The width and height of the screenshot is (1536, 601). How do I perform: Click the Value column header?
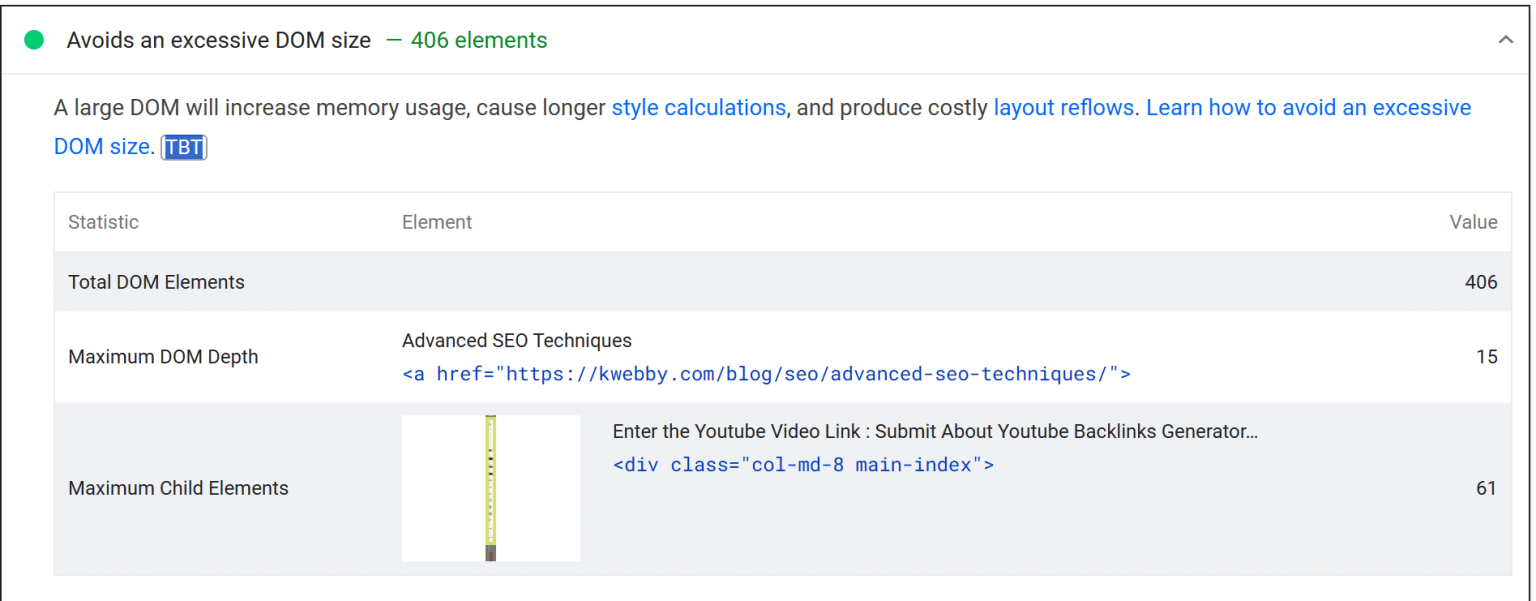pos(1473,222)
